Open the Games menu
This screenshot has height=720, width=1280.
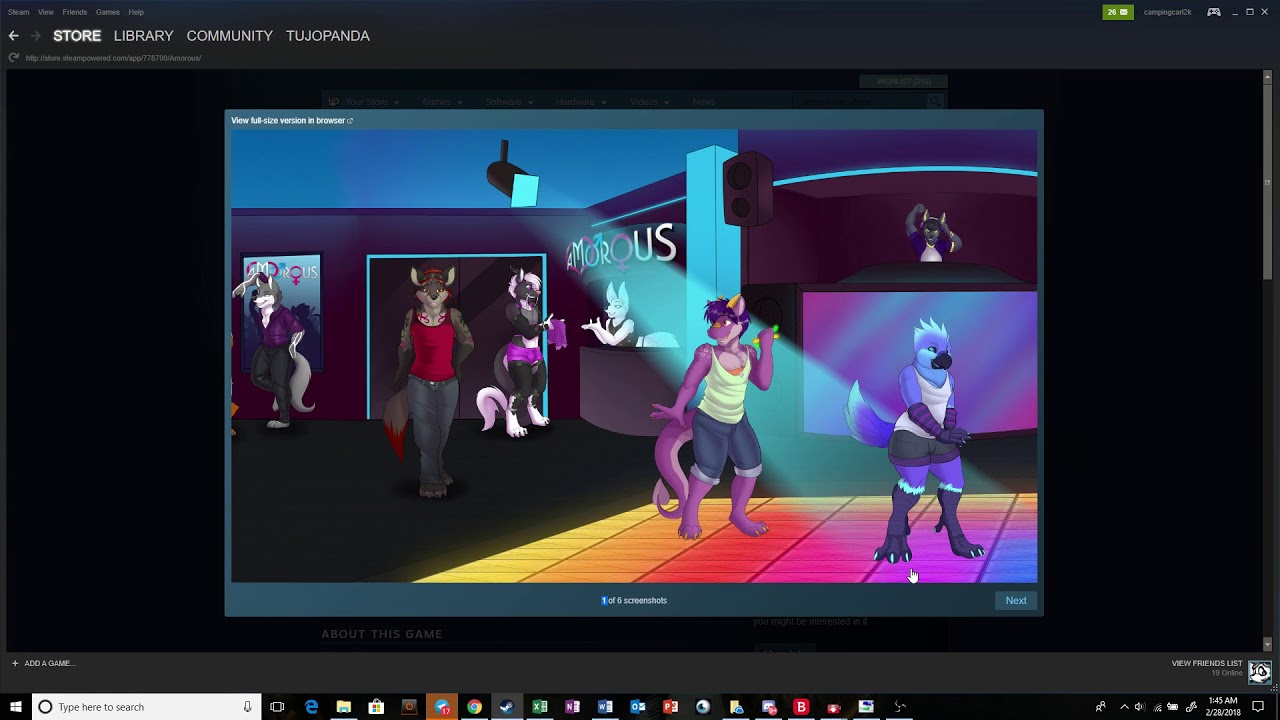[x=108, y=12]
